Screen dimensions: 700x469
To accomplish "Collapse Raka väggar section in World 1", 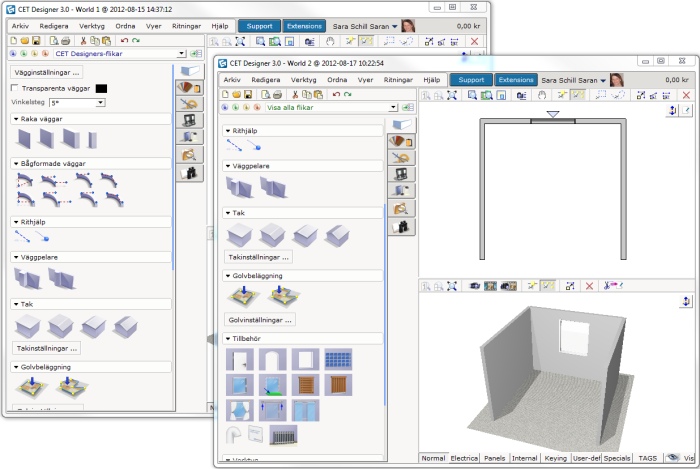I will pyautogui.click(x=16, y=119).
